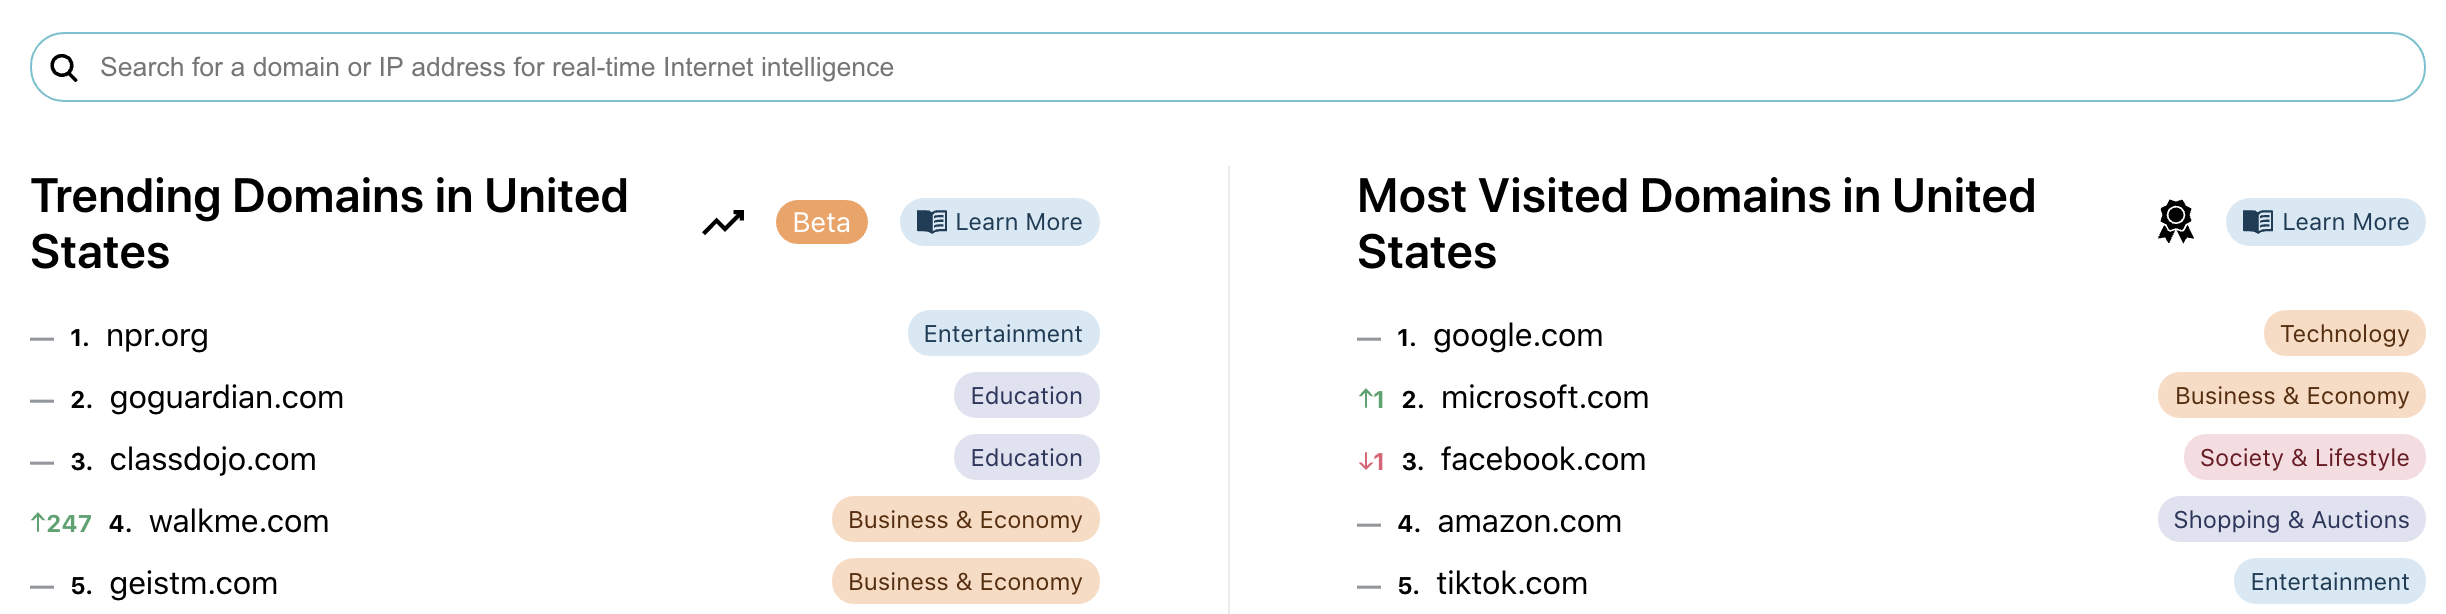
Task: Open Learn More for Most Visited Domains
Action: coord(2325,222)
